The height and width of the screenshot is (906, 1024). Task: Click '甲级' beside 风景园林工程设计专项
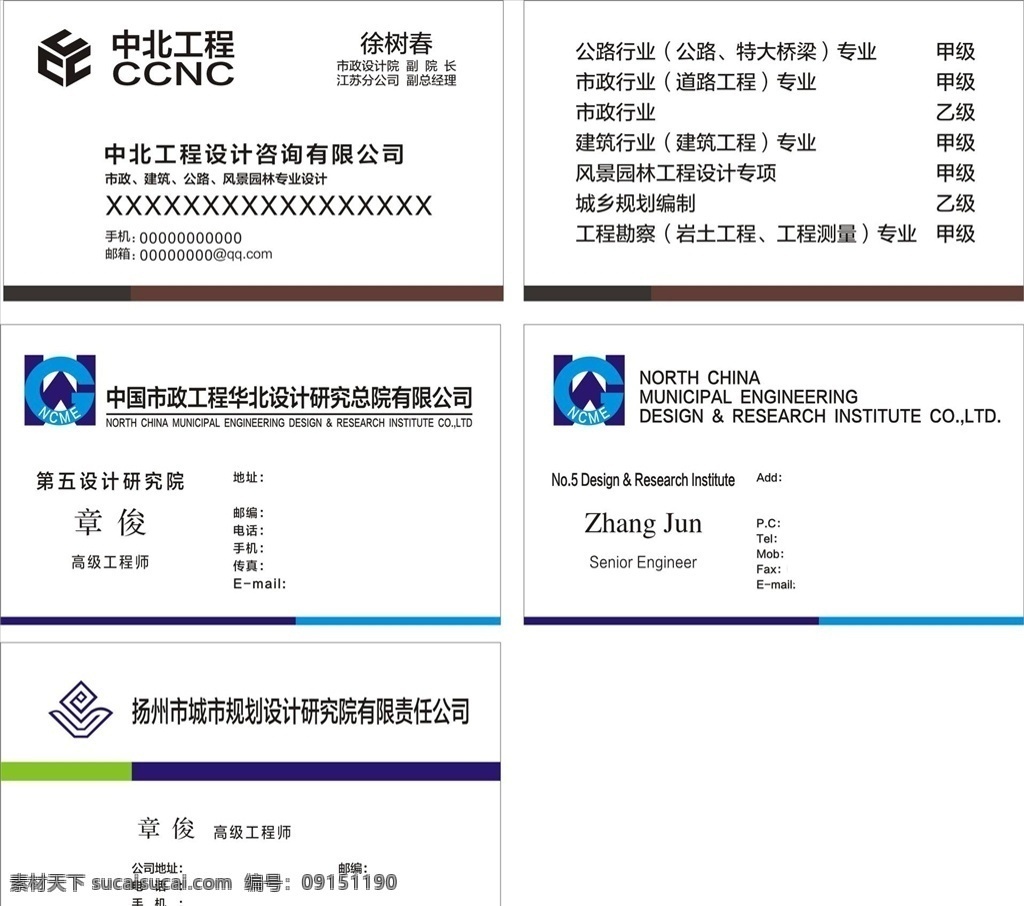[955, 173]
